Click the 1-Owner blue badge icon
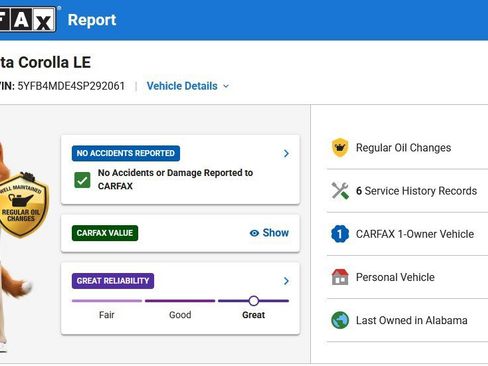The height and width of the screenshot is (366, 488). tap(340, 234)
